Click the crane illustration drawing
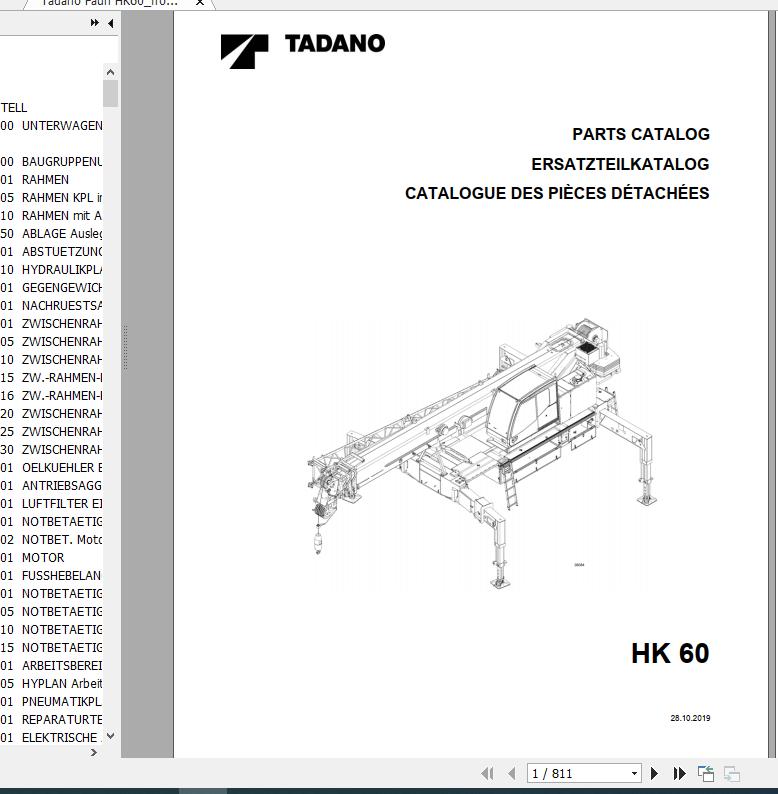This screenshot has height=794, width=778. click(482, 453)
